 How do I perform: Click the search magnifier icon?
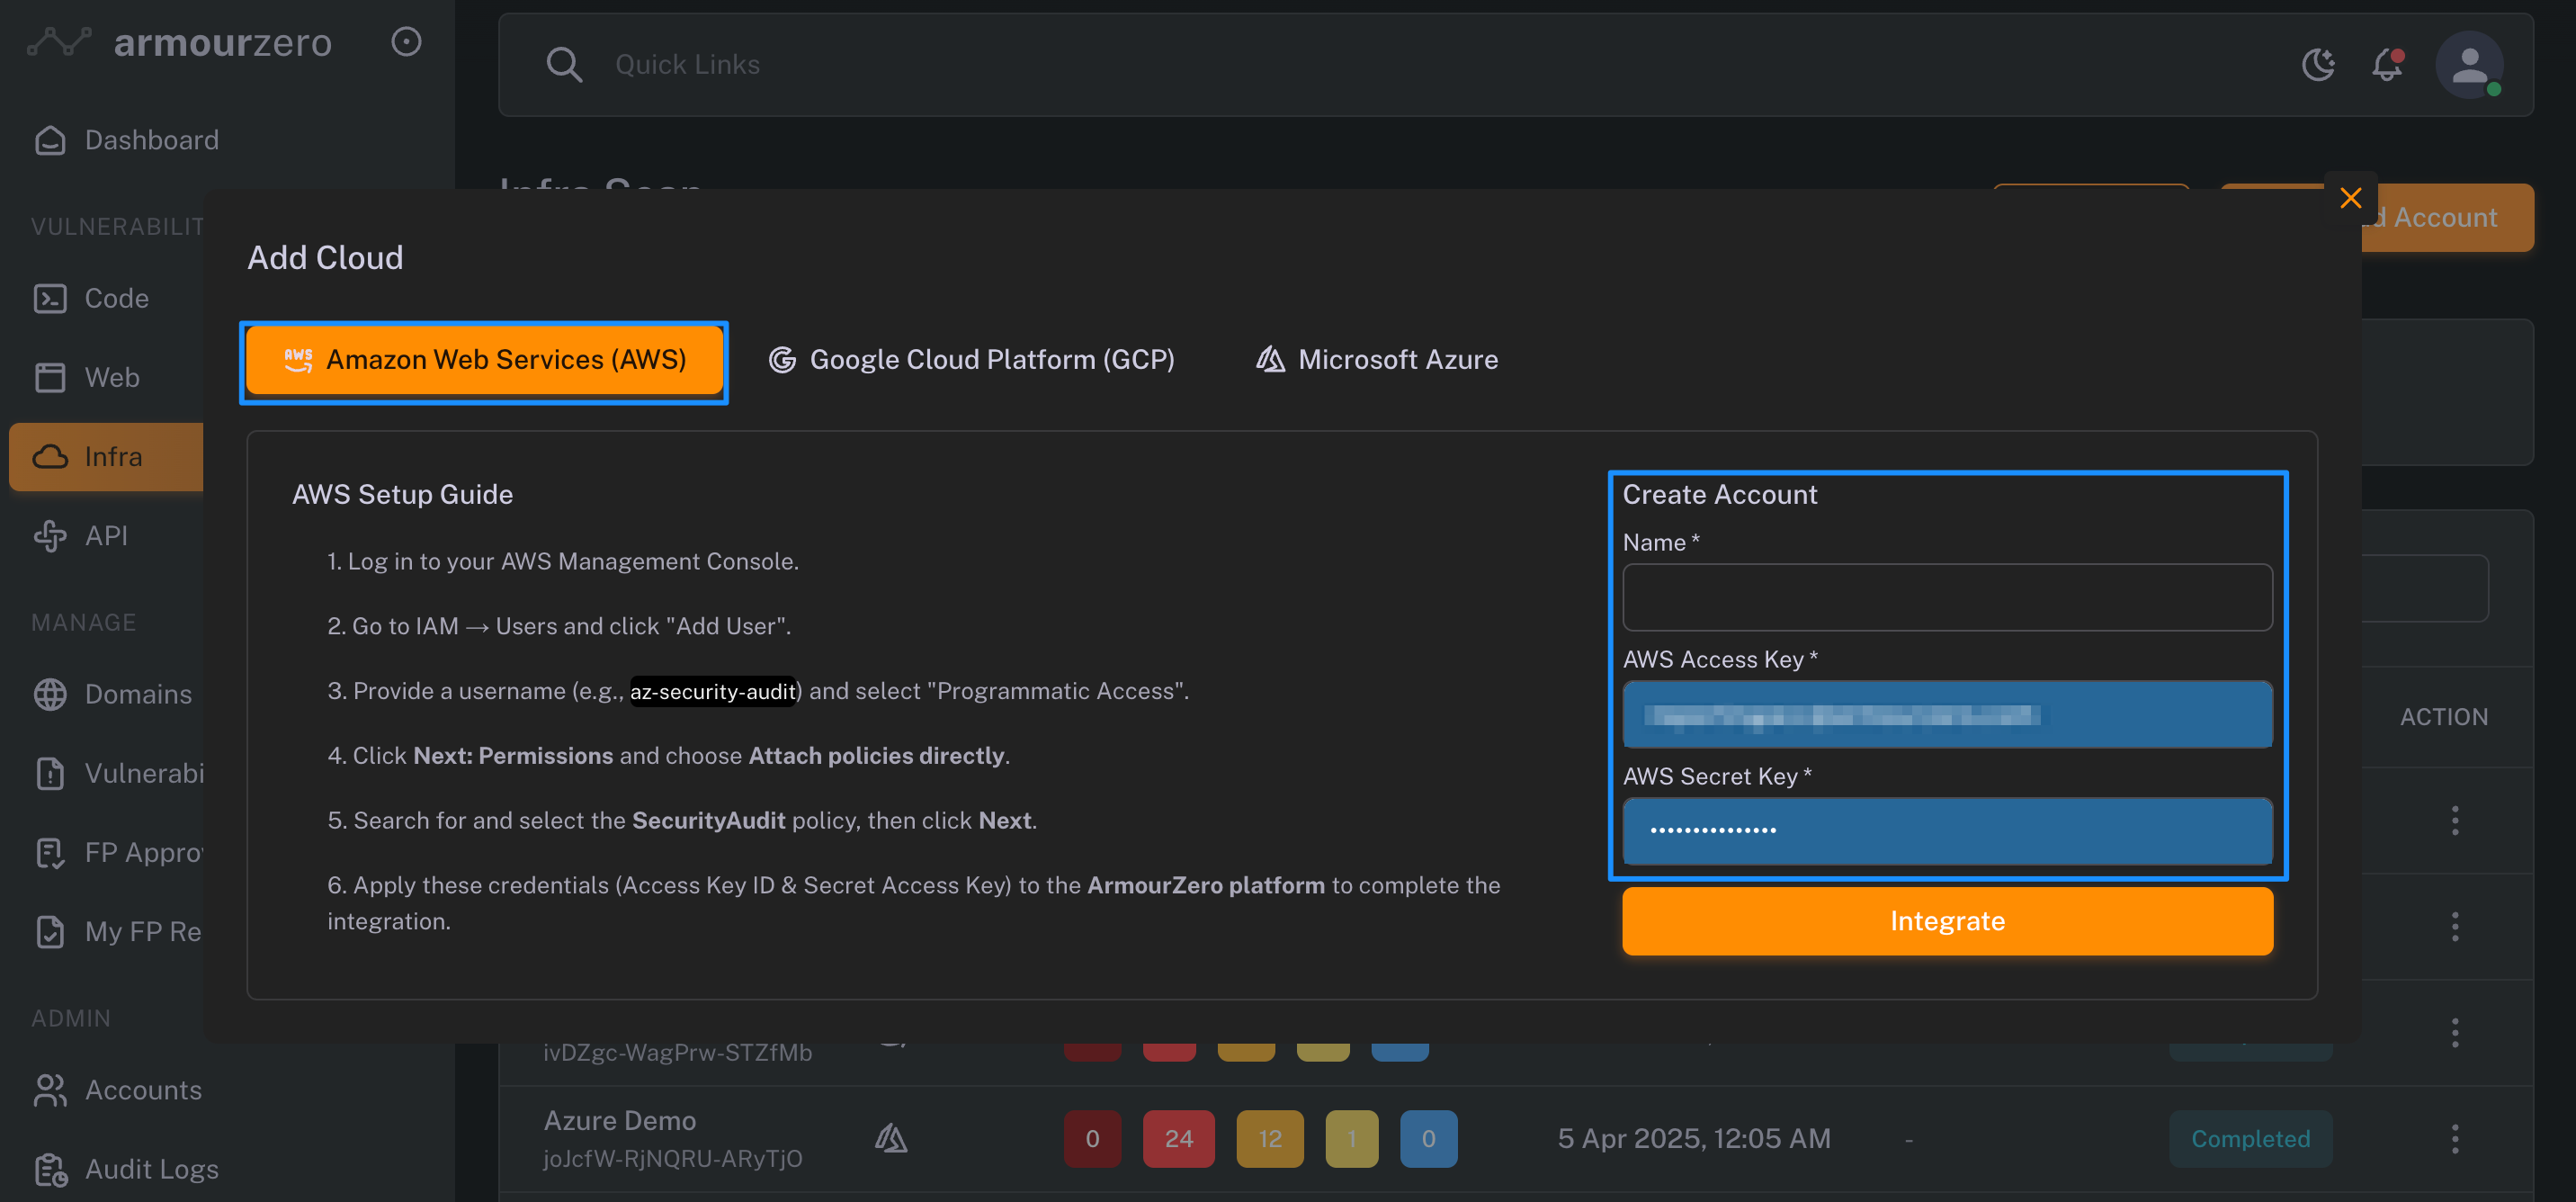pos(564,65)
